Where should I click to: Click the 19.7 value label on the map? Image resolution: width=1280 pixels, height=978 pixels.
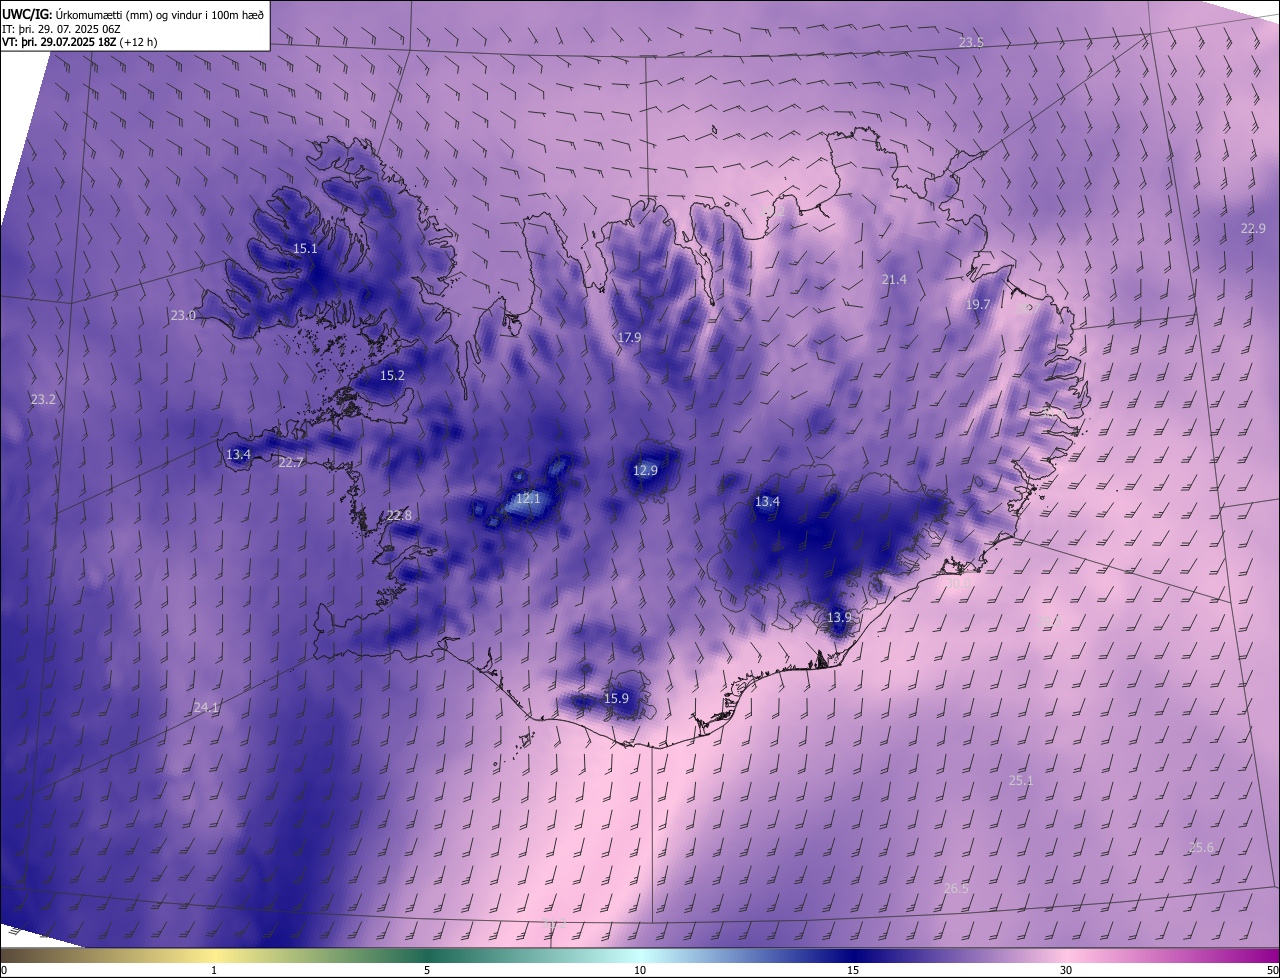coord(978,304)
